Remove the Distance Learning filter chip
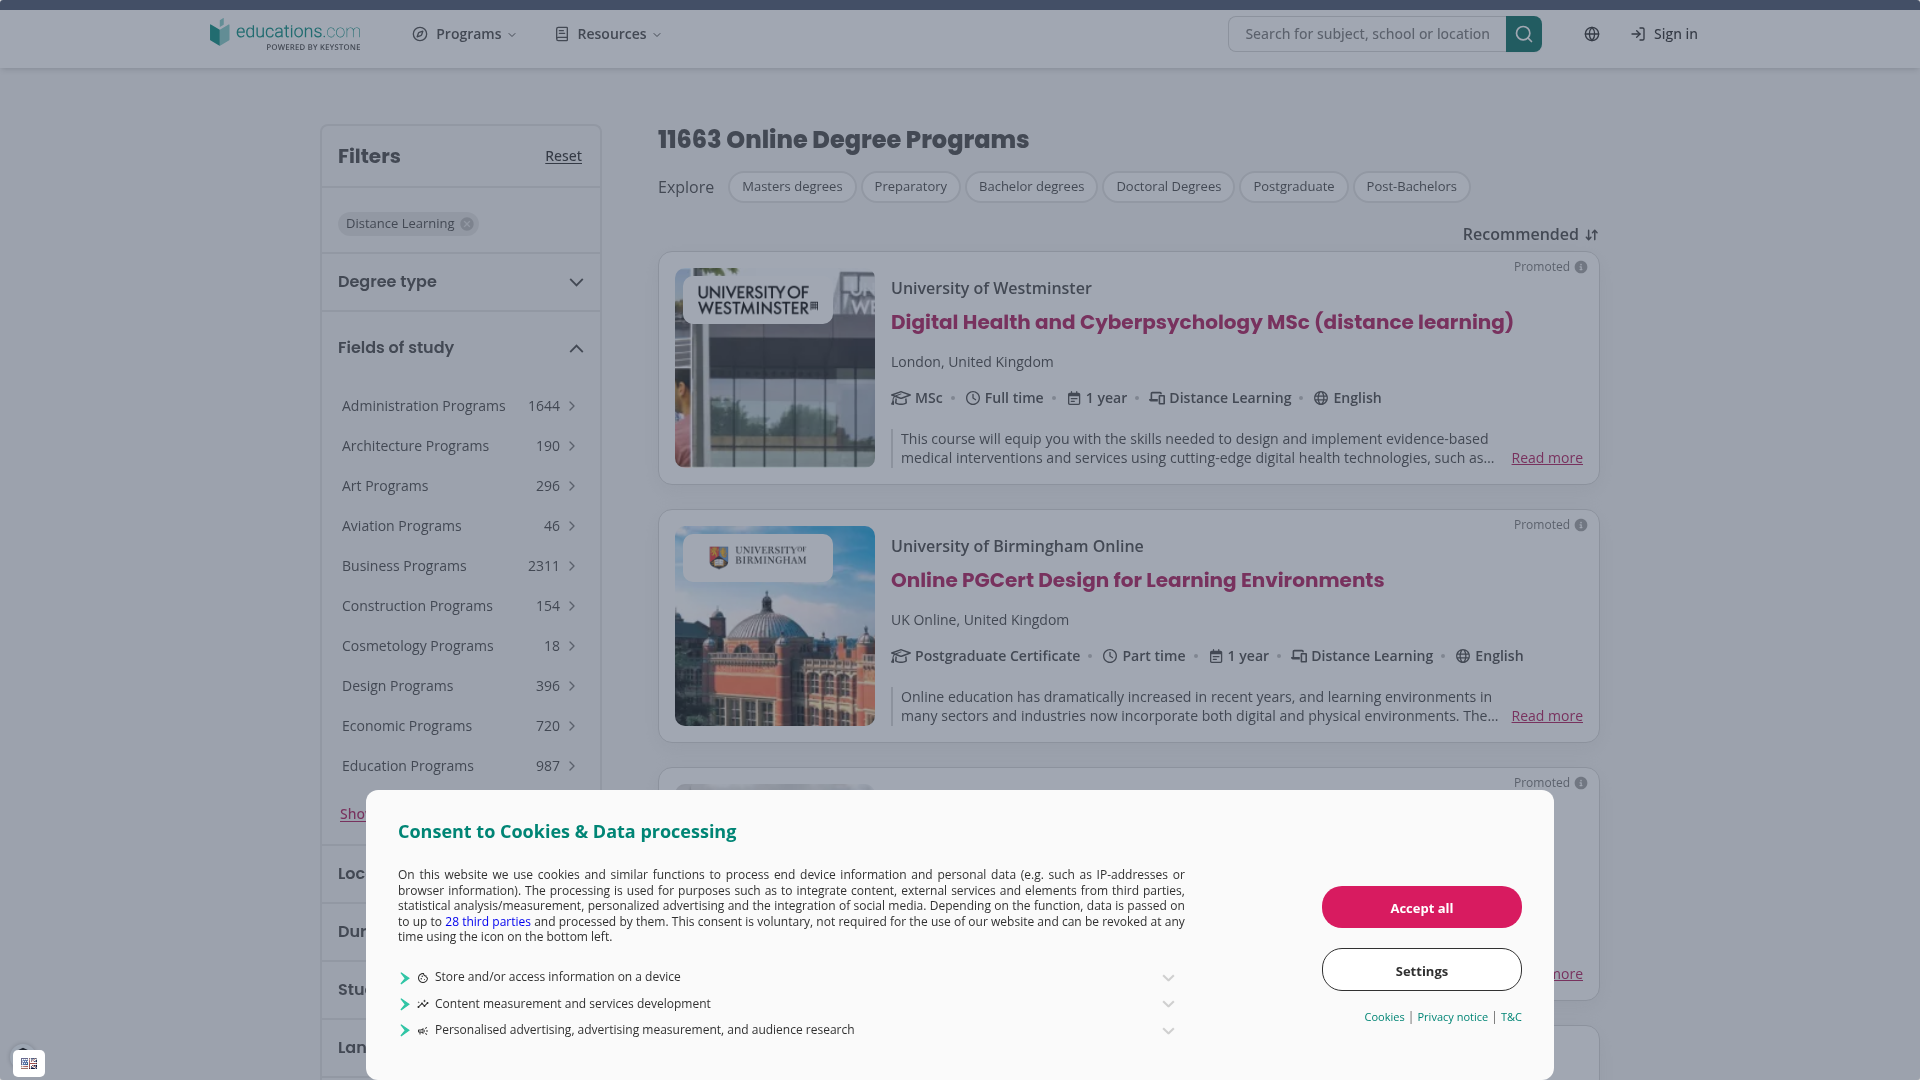 [x=467, y=224]
